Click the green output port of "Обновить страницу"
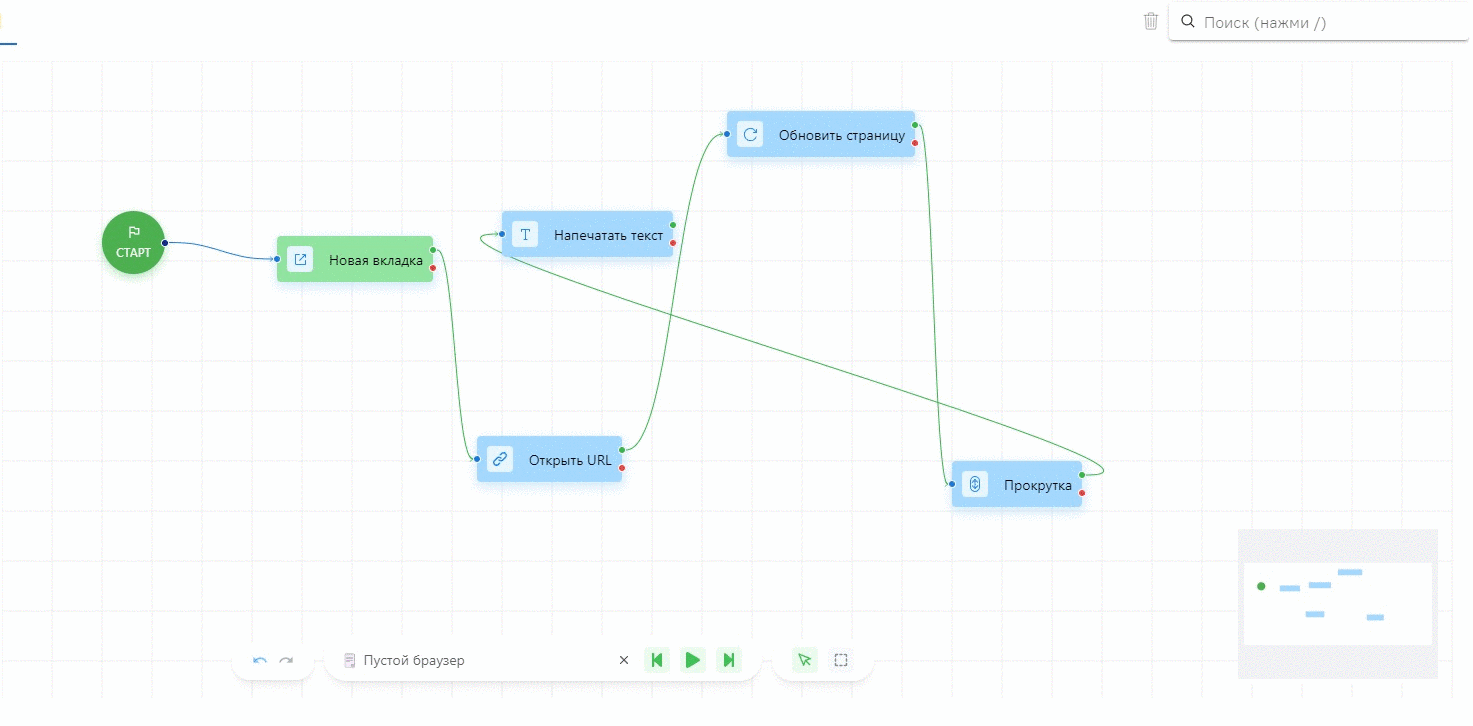1473x726 pixels. pyautogui.click(x=915, y=126)
